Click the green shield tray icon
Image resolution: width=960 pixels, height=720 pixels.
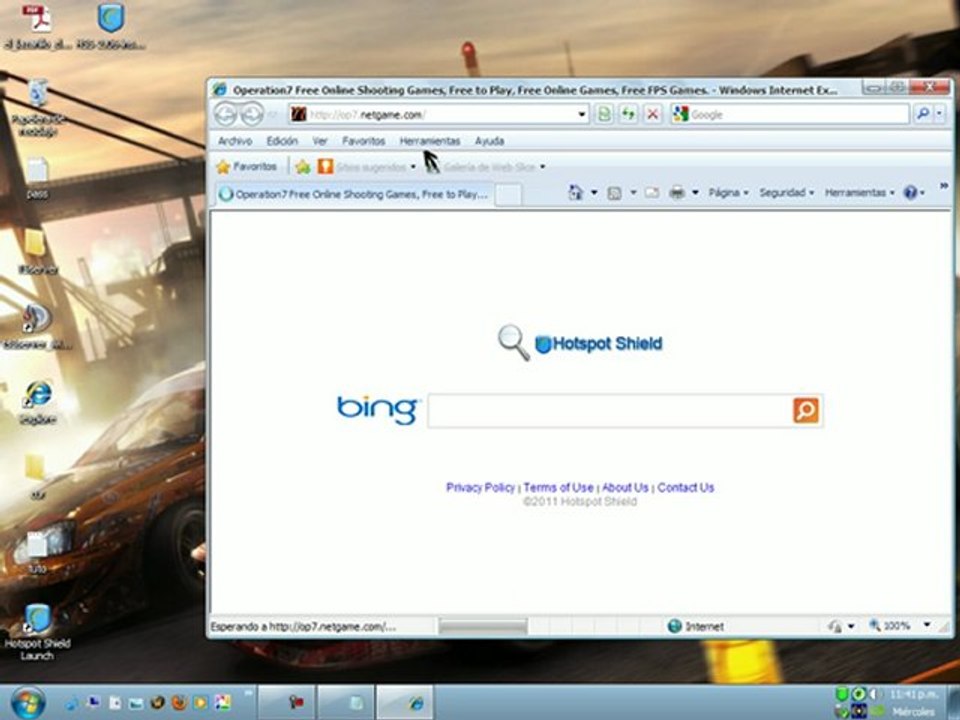click(842, 694)
